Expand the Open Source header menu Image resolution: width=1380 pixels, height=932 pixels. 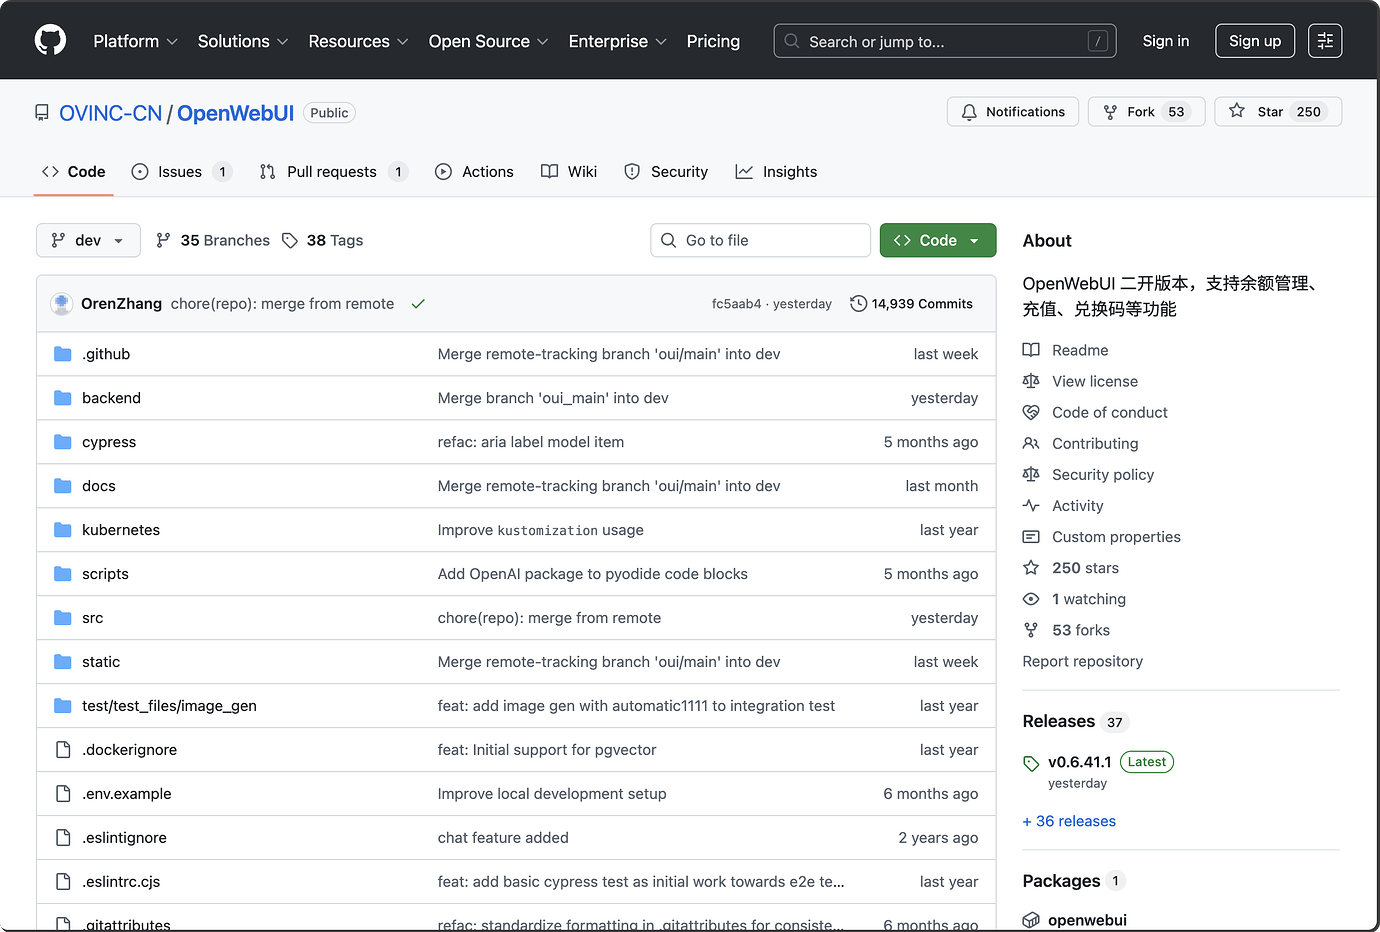tap(488, 41)
